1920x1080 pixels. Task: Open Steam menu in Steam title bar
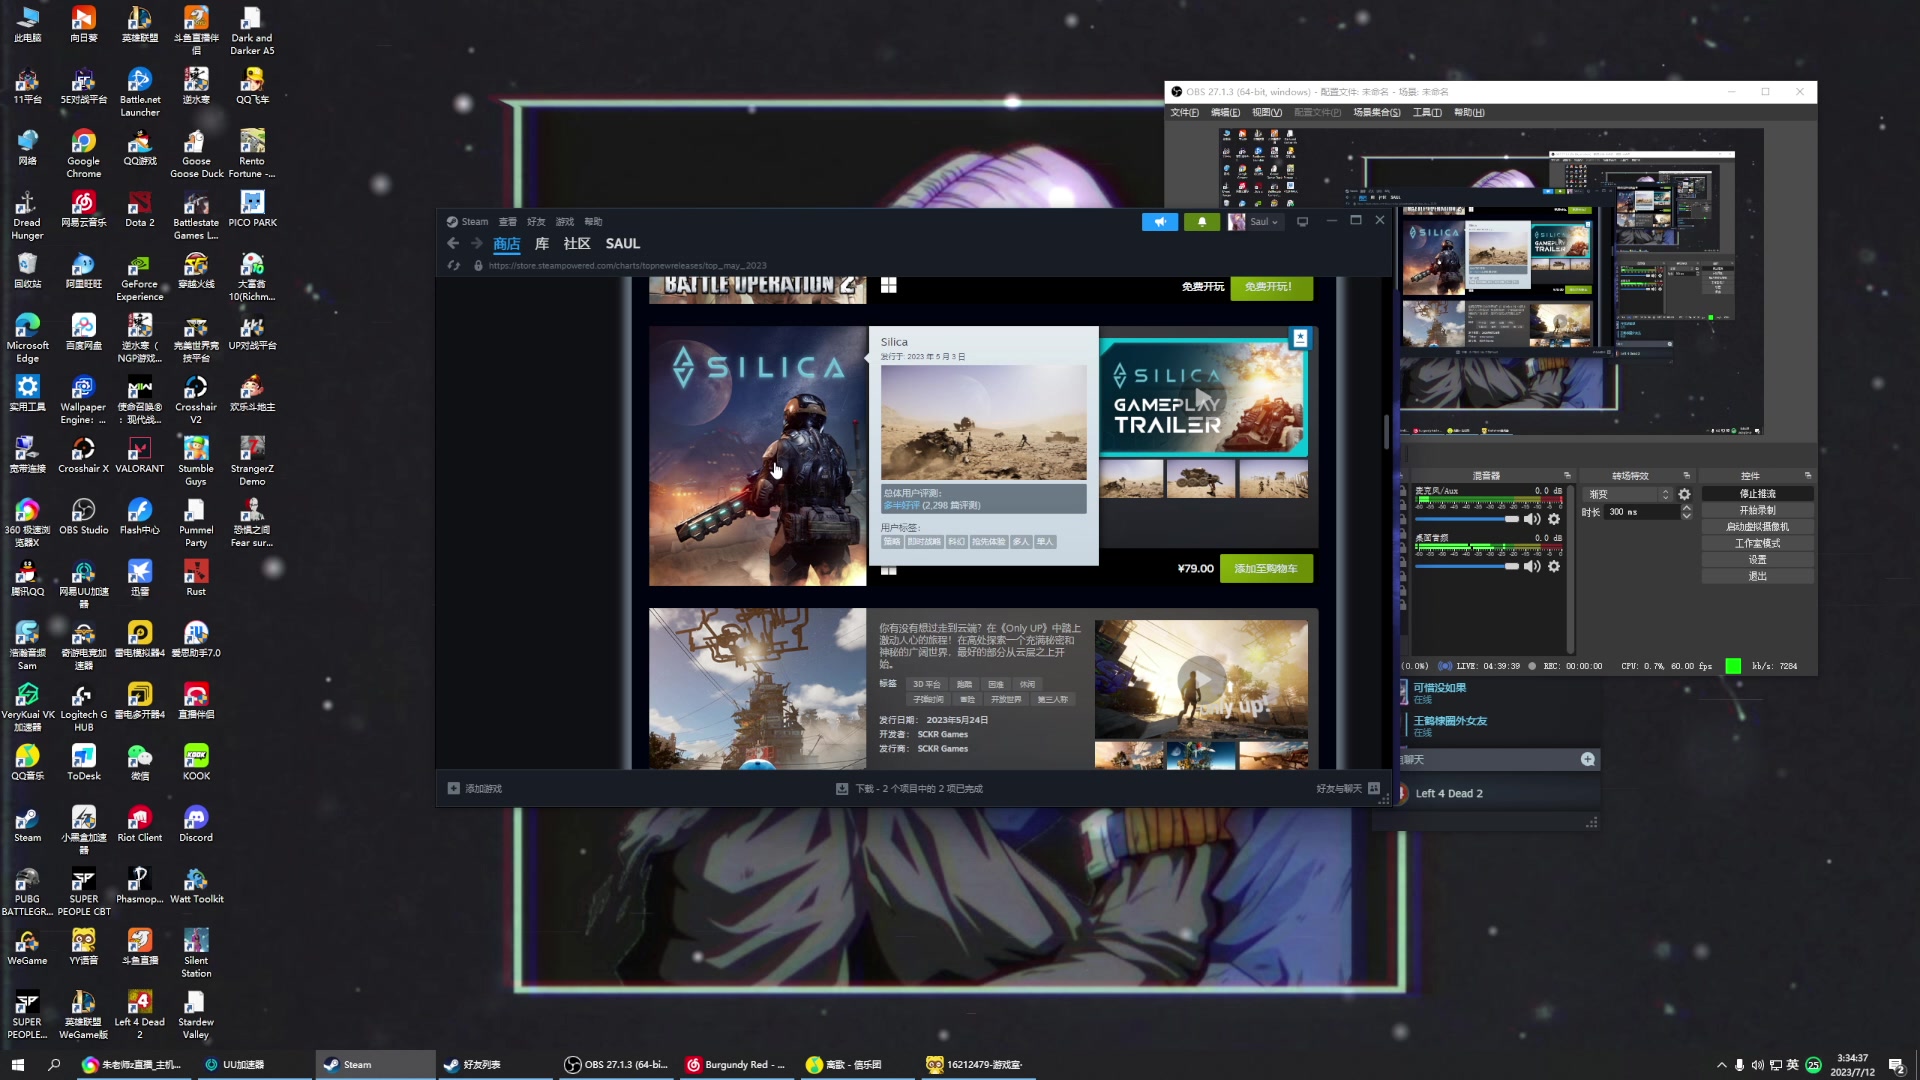468,222
